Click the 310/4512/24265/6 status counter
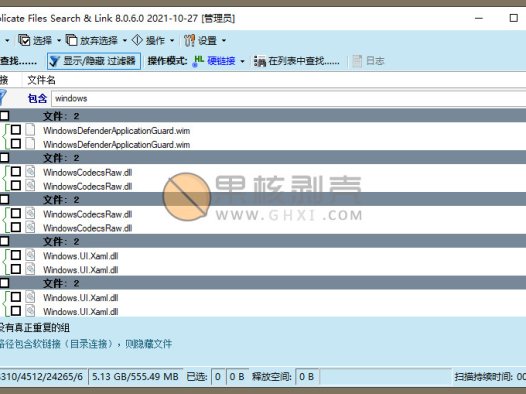This screenshot has width=526, height=394. coord(42,377)
